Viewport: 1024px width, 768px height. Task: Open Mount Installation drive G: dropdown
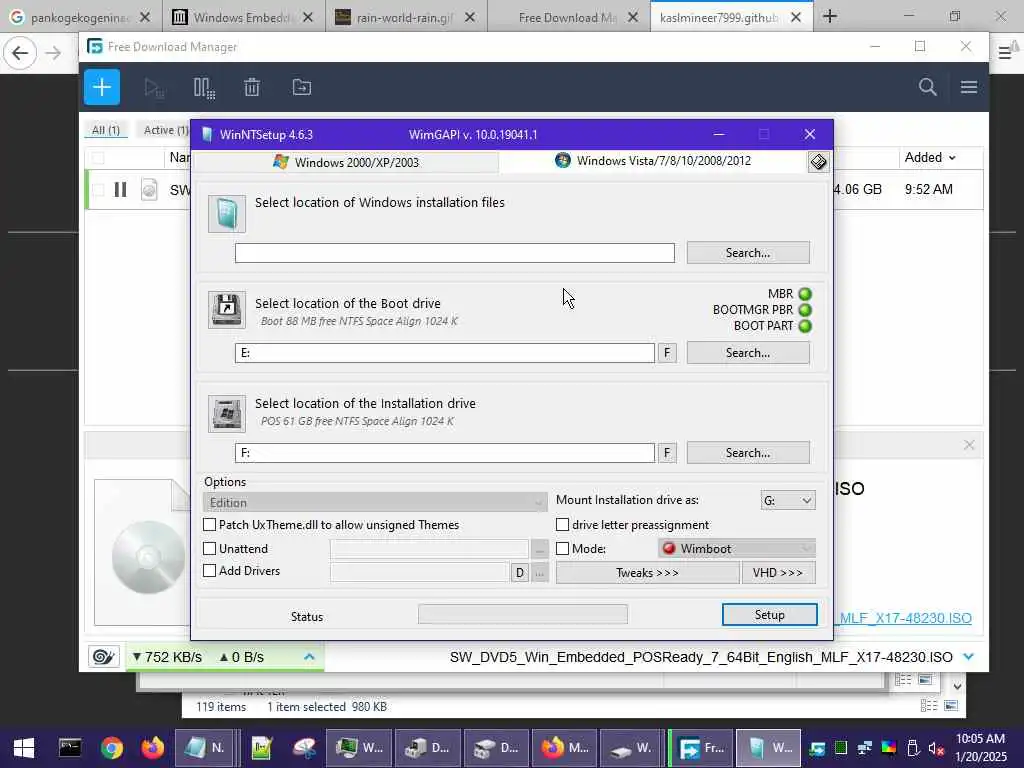tap(788, 500)
